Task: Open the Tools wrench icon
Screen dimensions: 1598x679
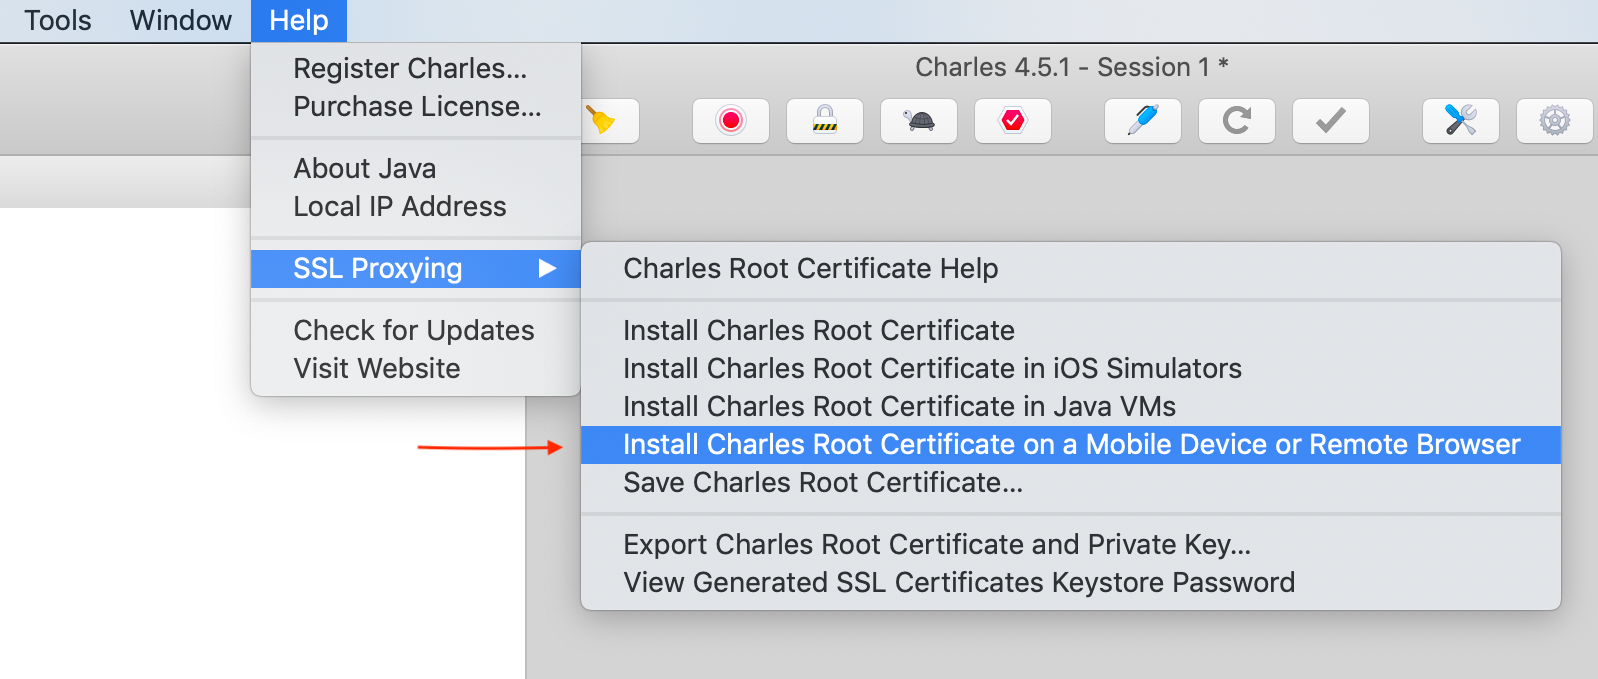Action: coord(1461,121)
